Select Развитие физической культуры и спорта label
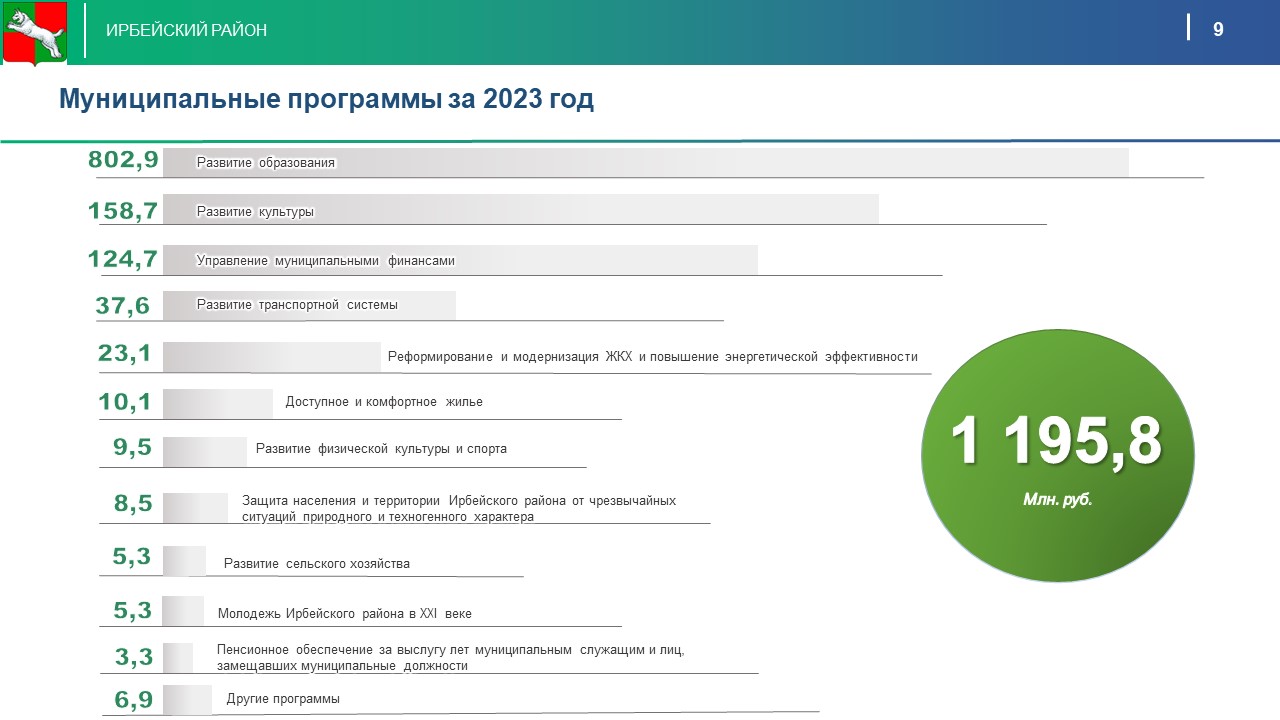 pyautogui.click(x=381, y=449)
